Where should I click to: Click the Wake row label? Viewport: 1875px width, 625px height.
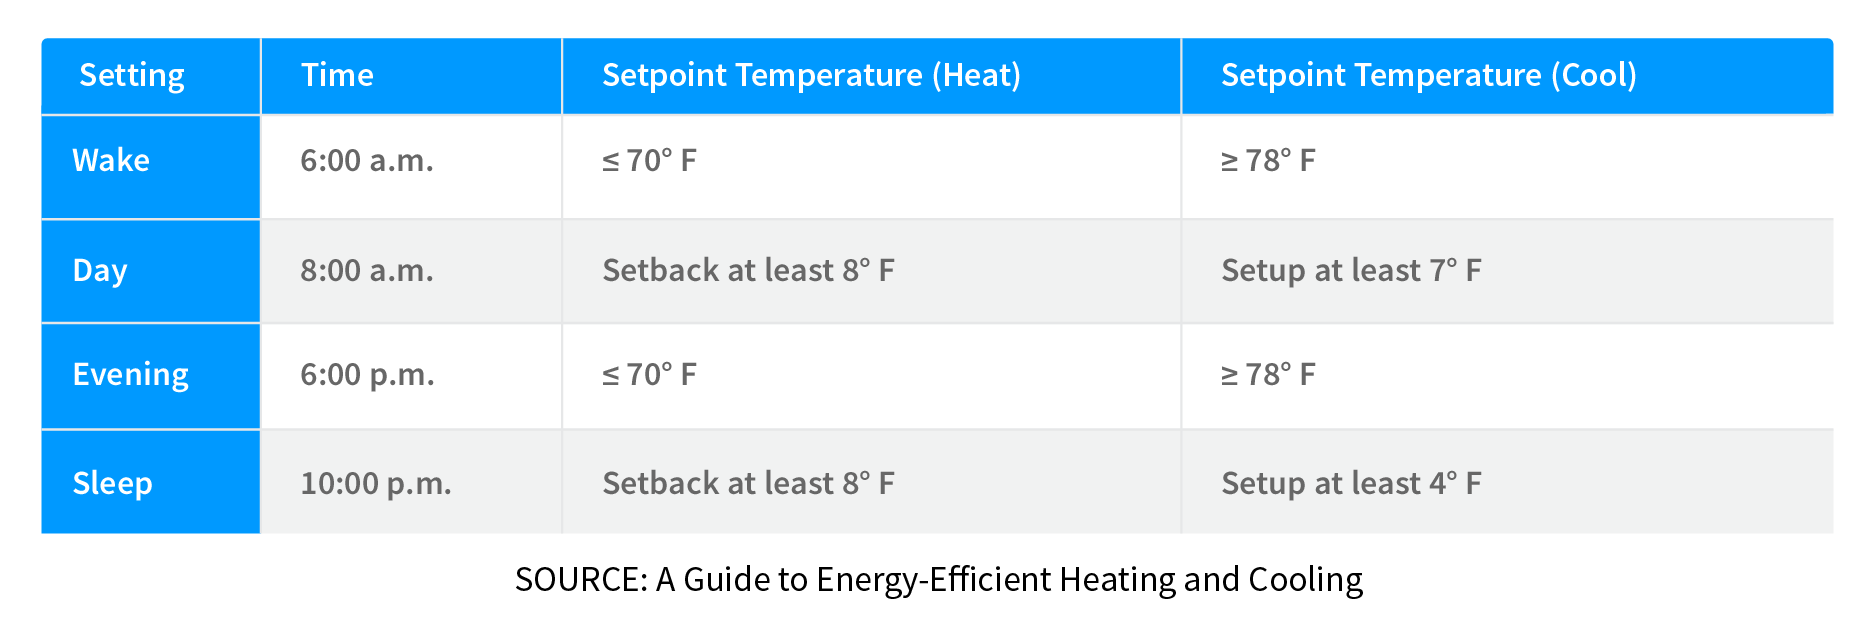coord(111,161)
